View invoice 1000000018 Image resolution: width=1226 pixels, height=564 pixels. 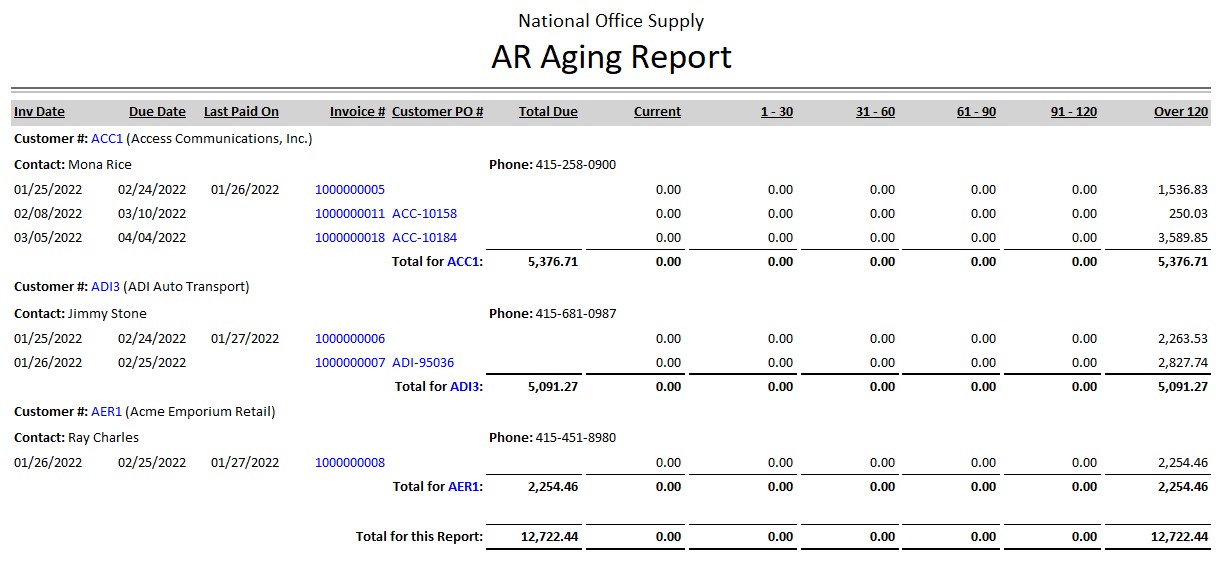[x=349, y=238]
